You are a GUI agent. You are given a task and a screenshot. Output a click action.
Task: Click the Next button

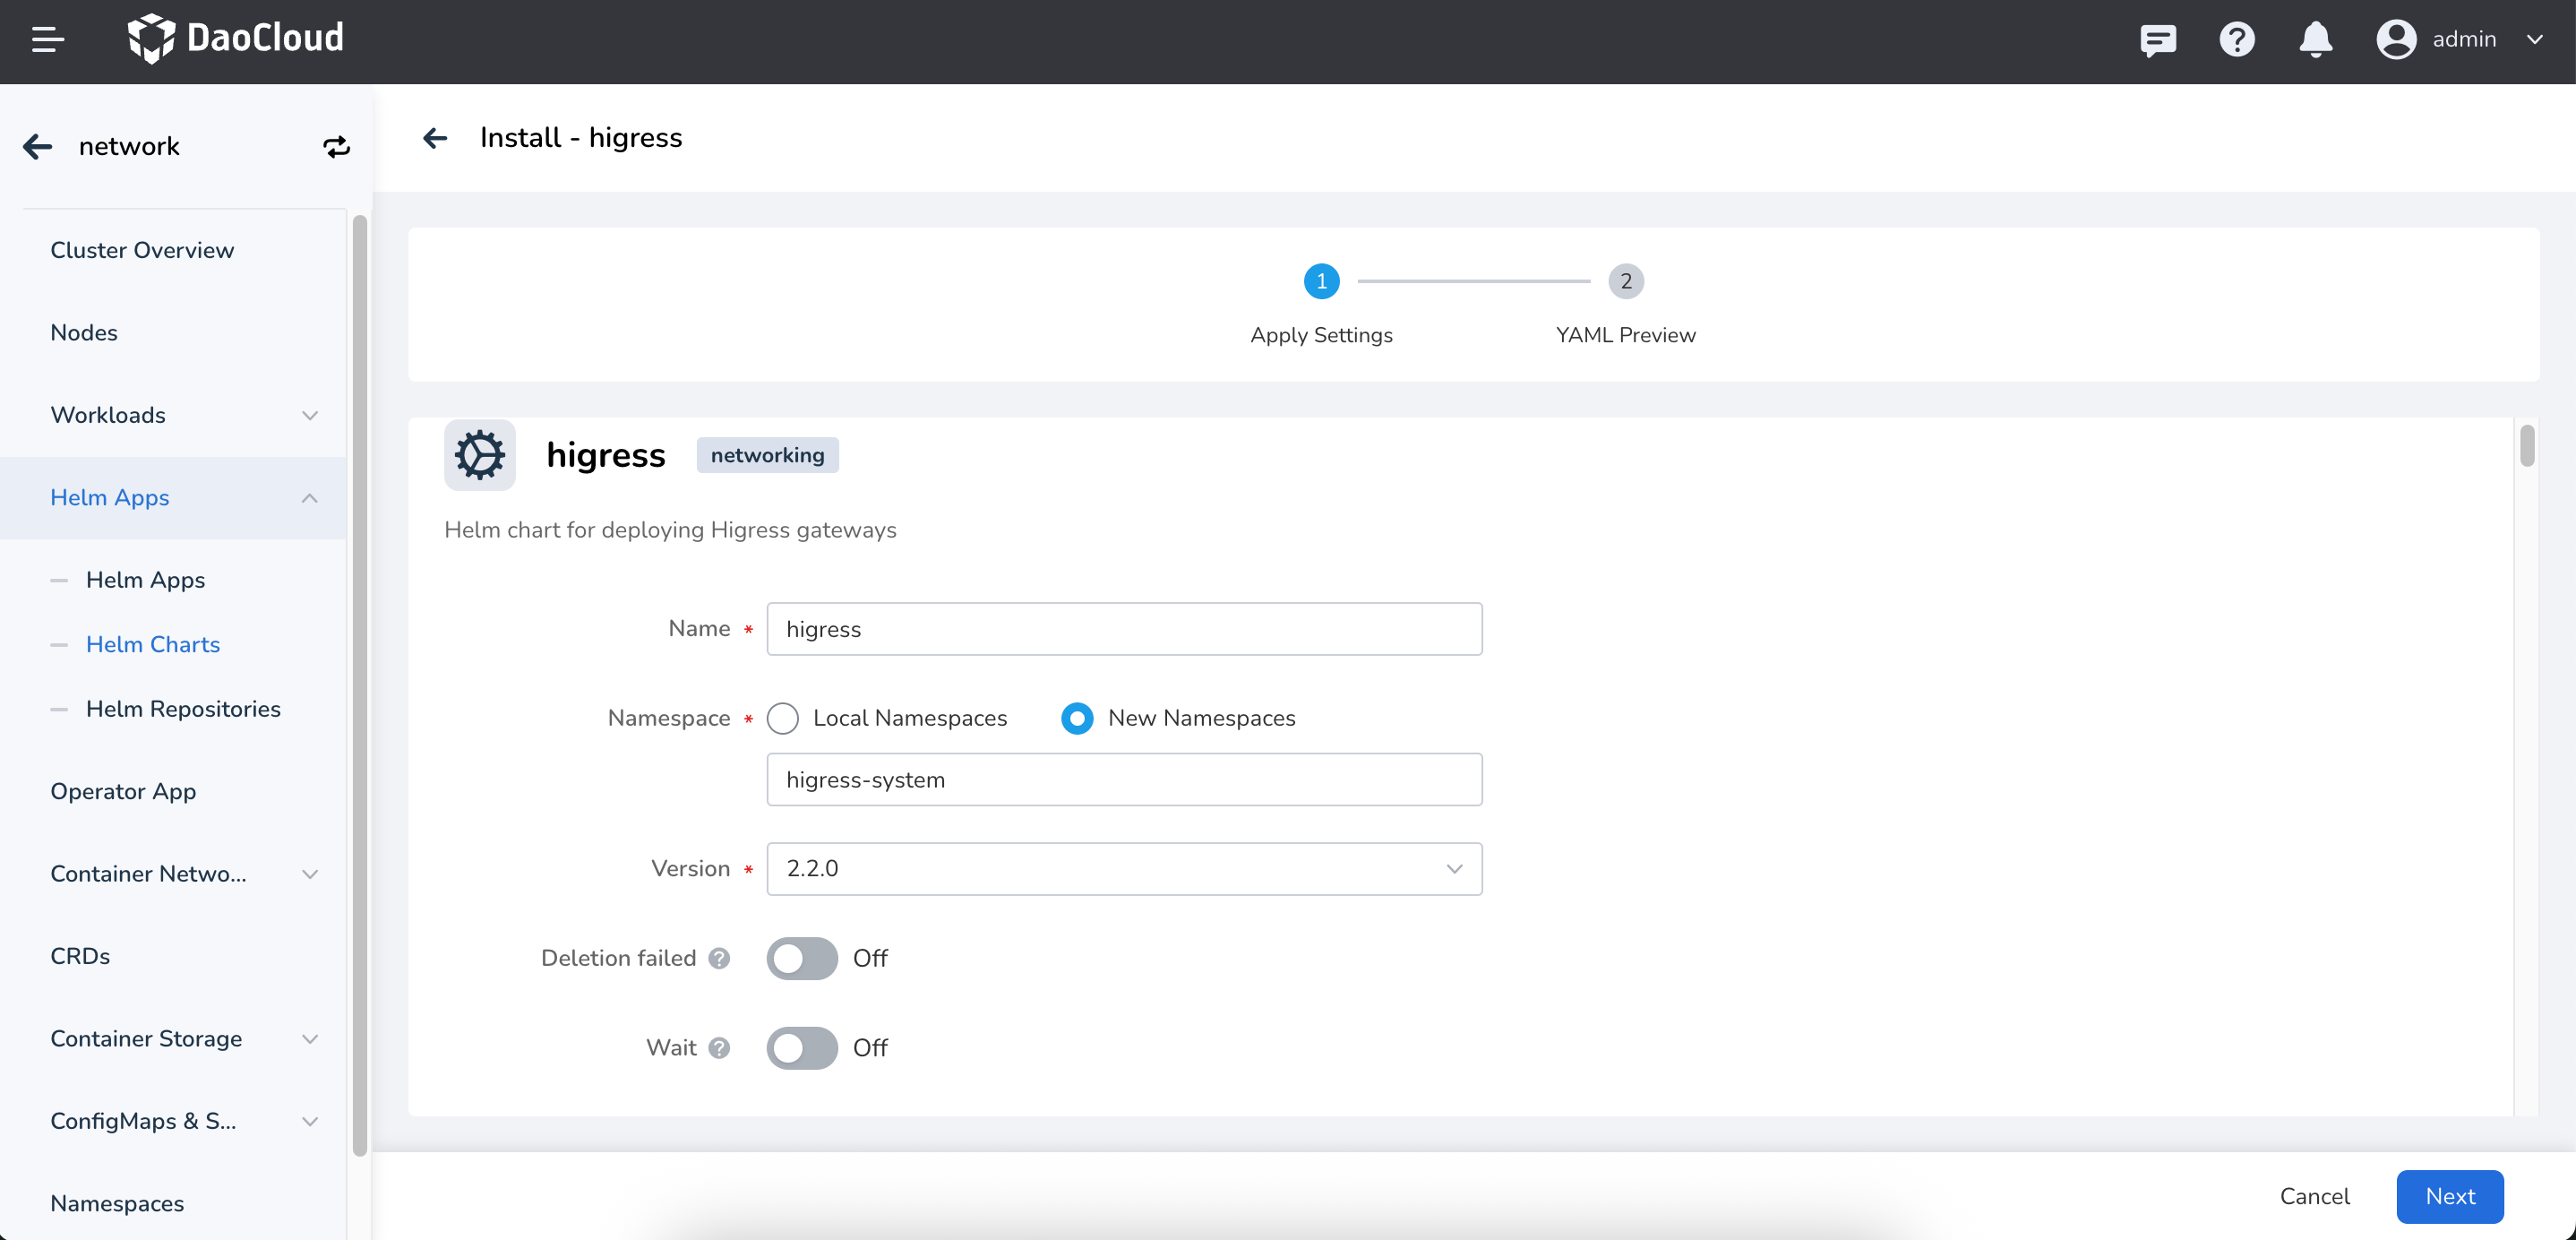click(x=2449, y=1196)
